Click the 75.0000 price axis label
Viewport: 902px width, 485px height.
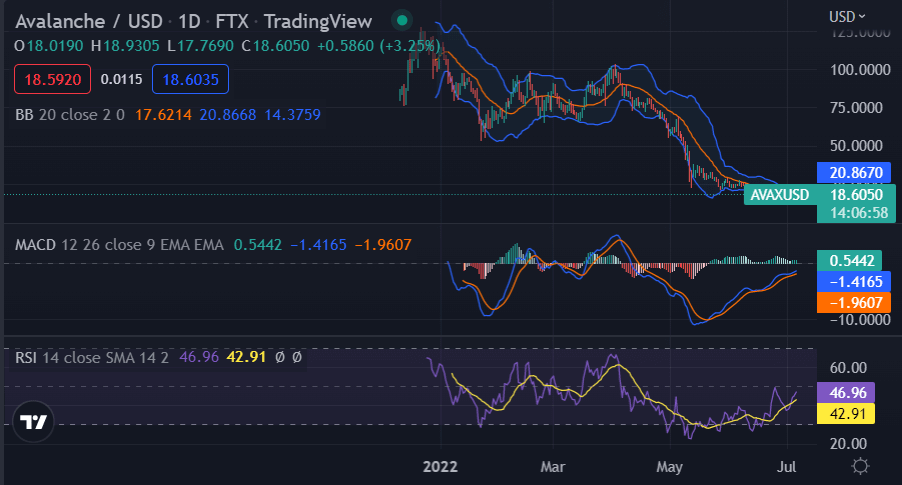coord(856,108)
